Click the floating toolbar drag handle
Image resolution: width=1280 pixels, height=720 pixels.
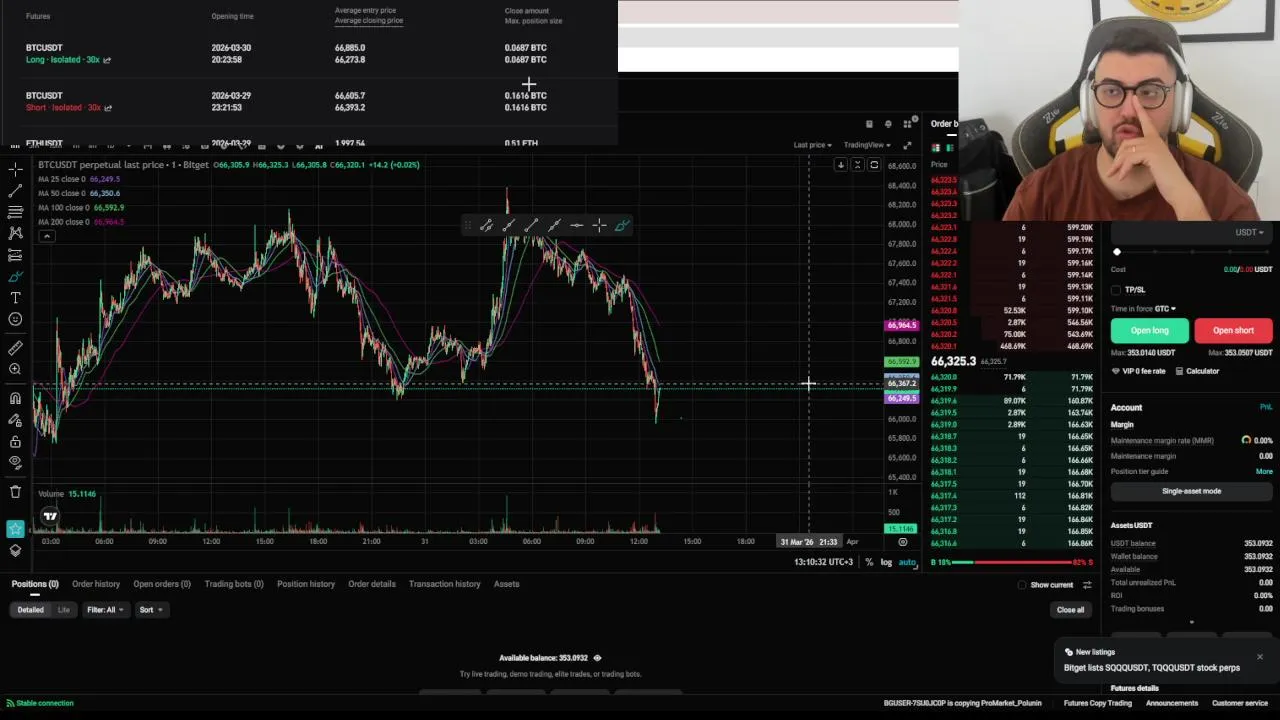(x=467, y=226)
